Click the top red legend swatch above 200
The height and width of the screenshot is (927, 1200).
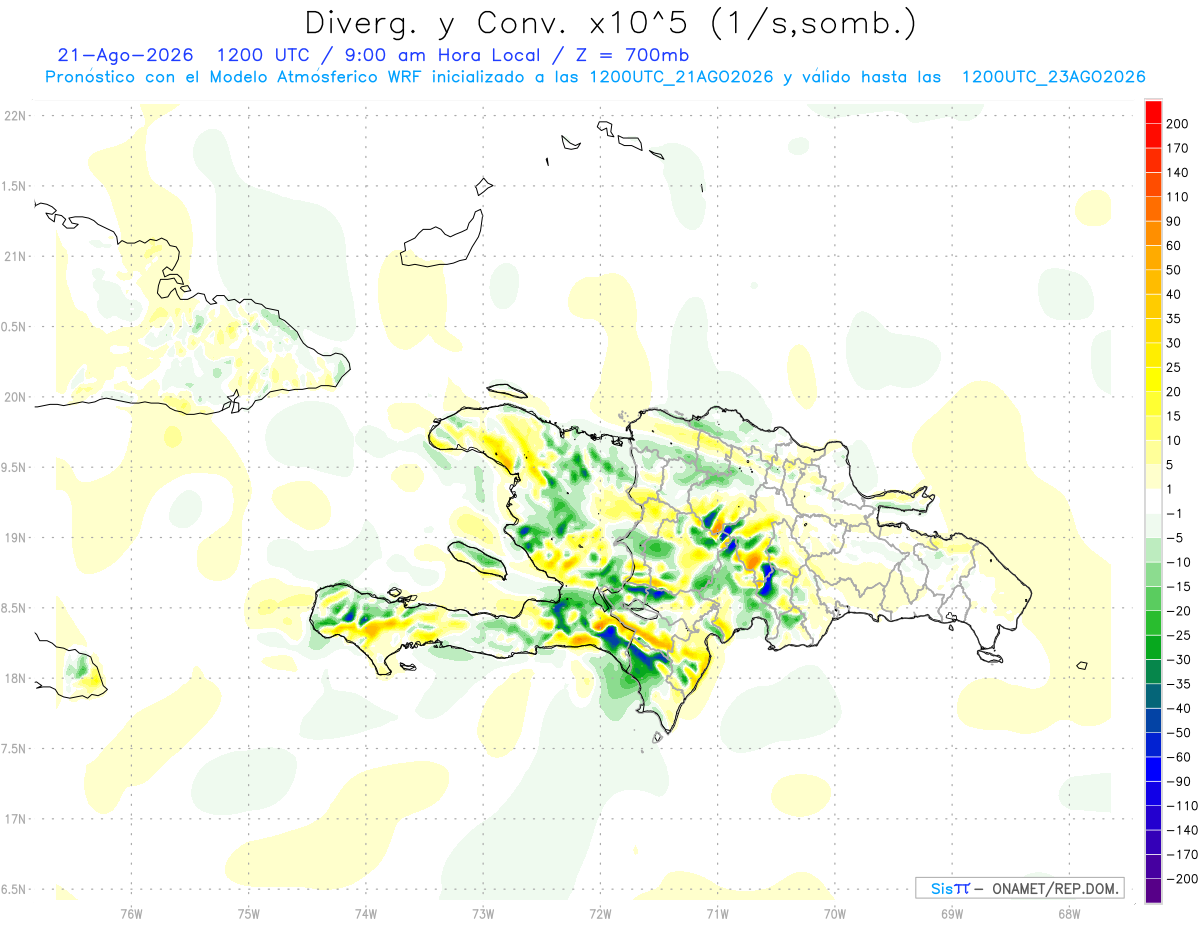pos(1153,111)
